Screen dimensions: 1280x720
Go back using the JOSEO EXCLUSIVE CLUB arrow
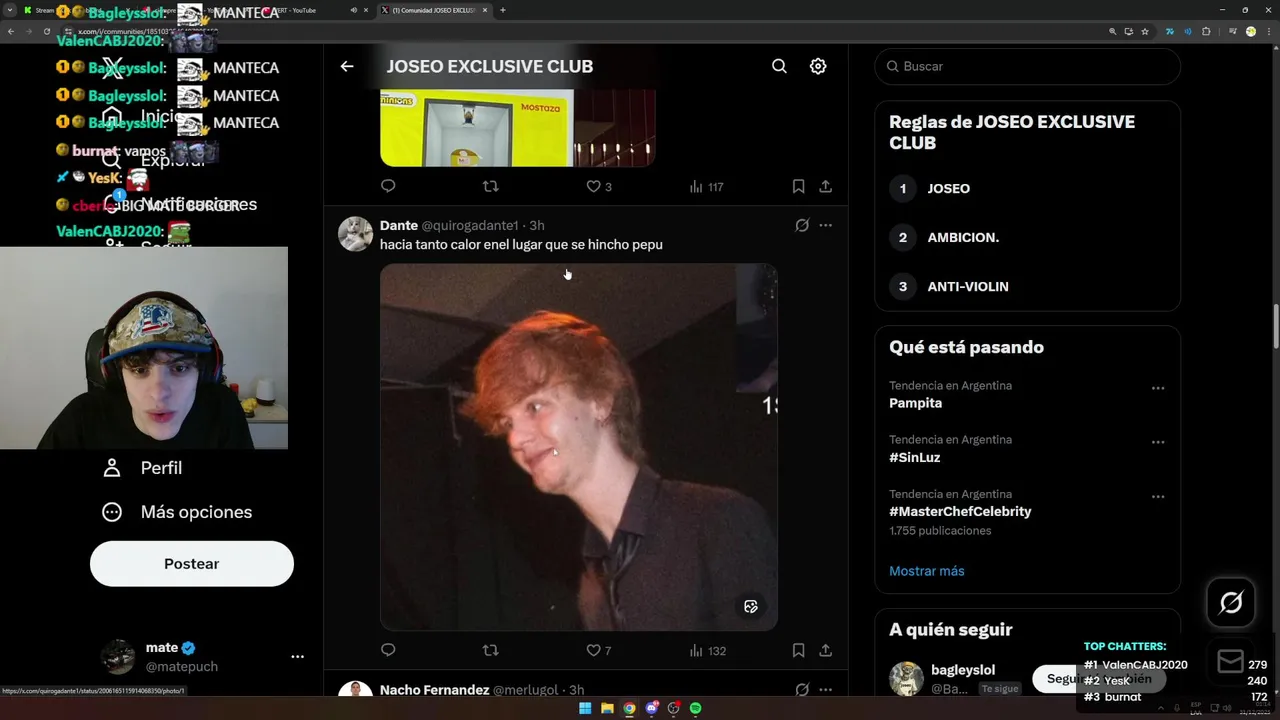coord(347,66)
